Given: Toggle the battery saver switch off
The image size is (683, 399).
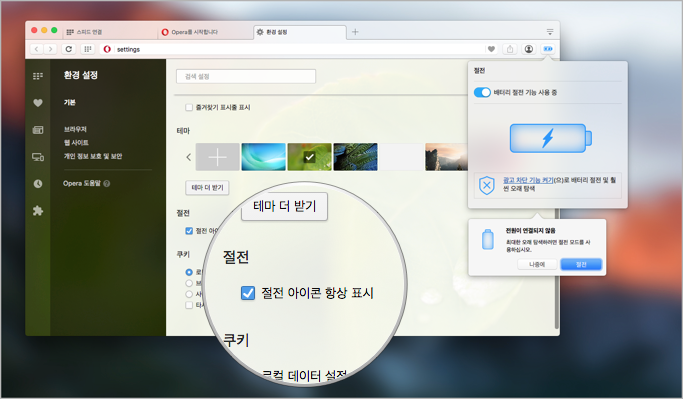Looking at the screenshot, I should click(x=482, y=92).
